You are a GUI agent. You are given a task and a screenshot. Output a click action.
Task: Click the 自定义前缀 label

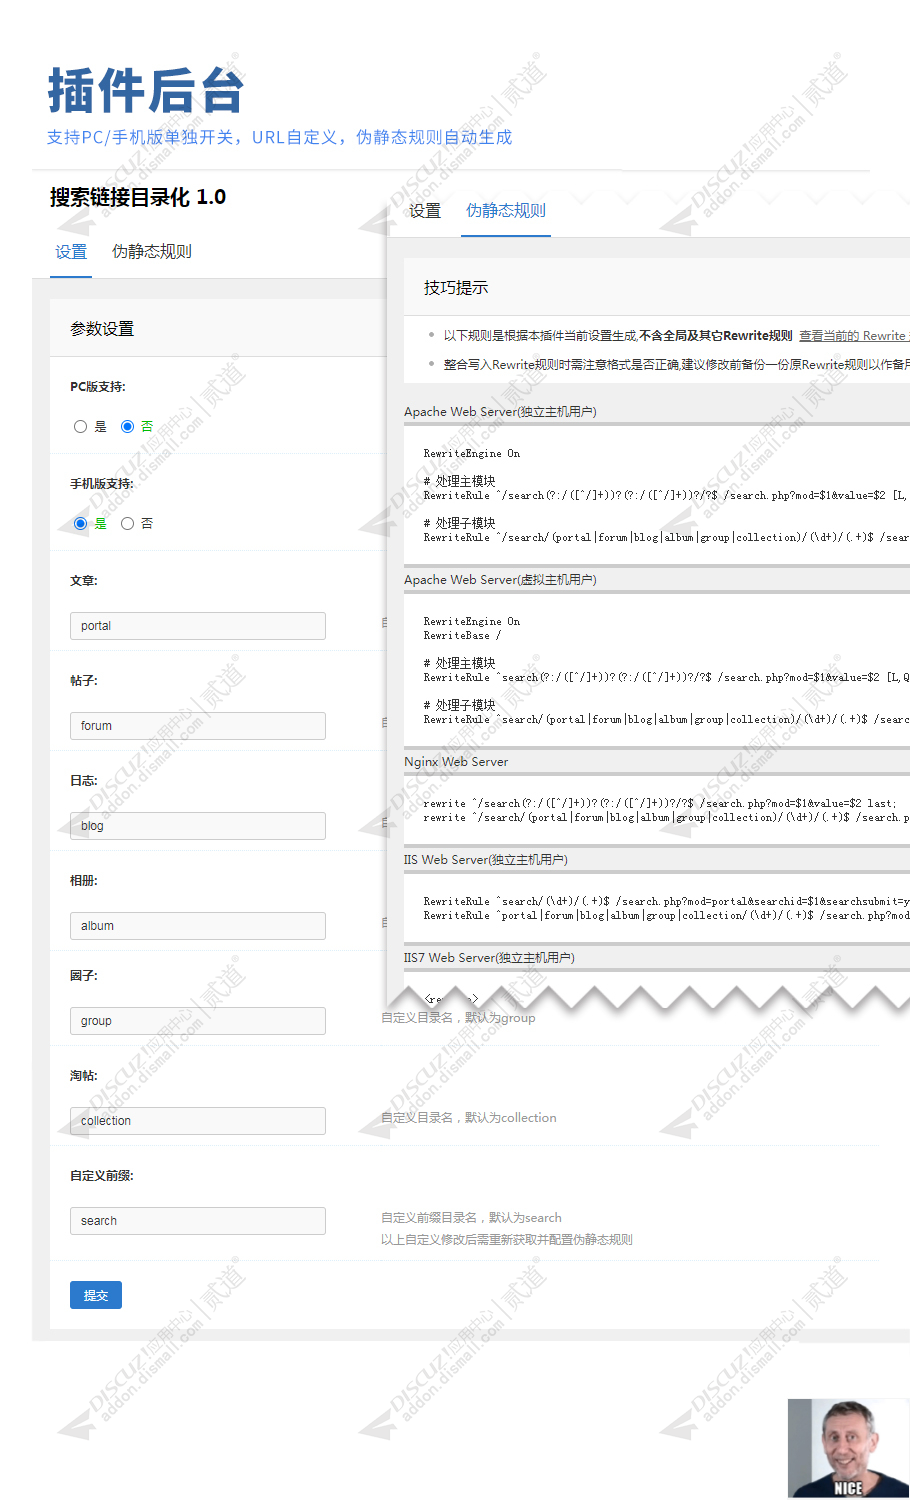pos(102,1176)
